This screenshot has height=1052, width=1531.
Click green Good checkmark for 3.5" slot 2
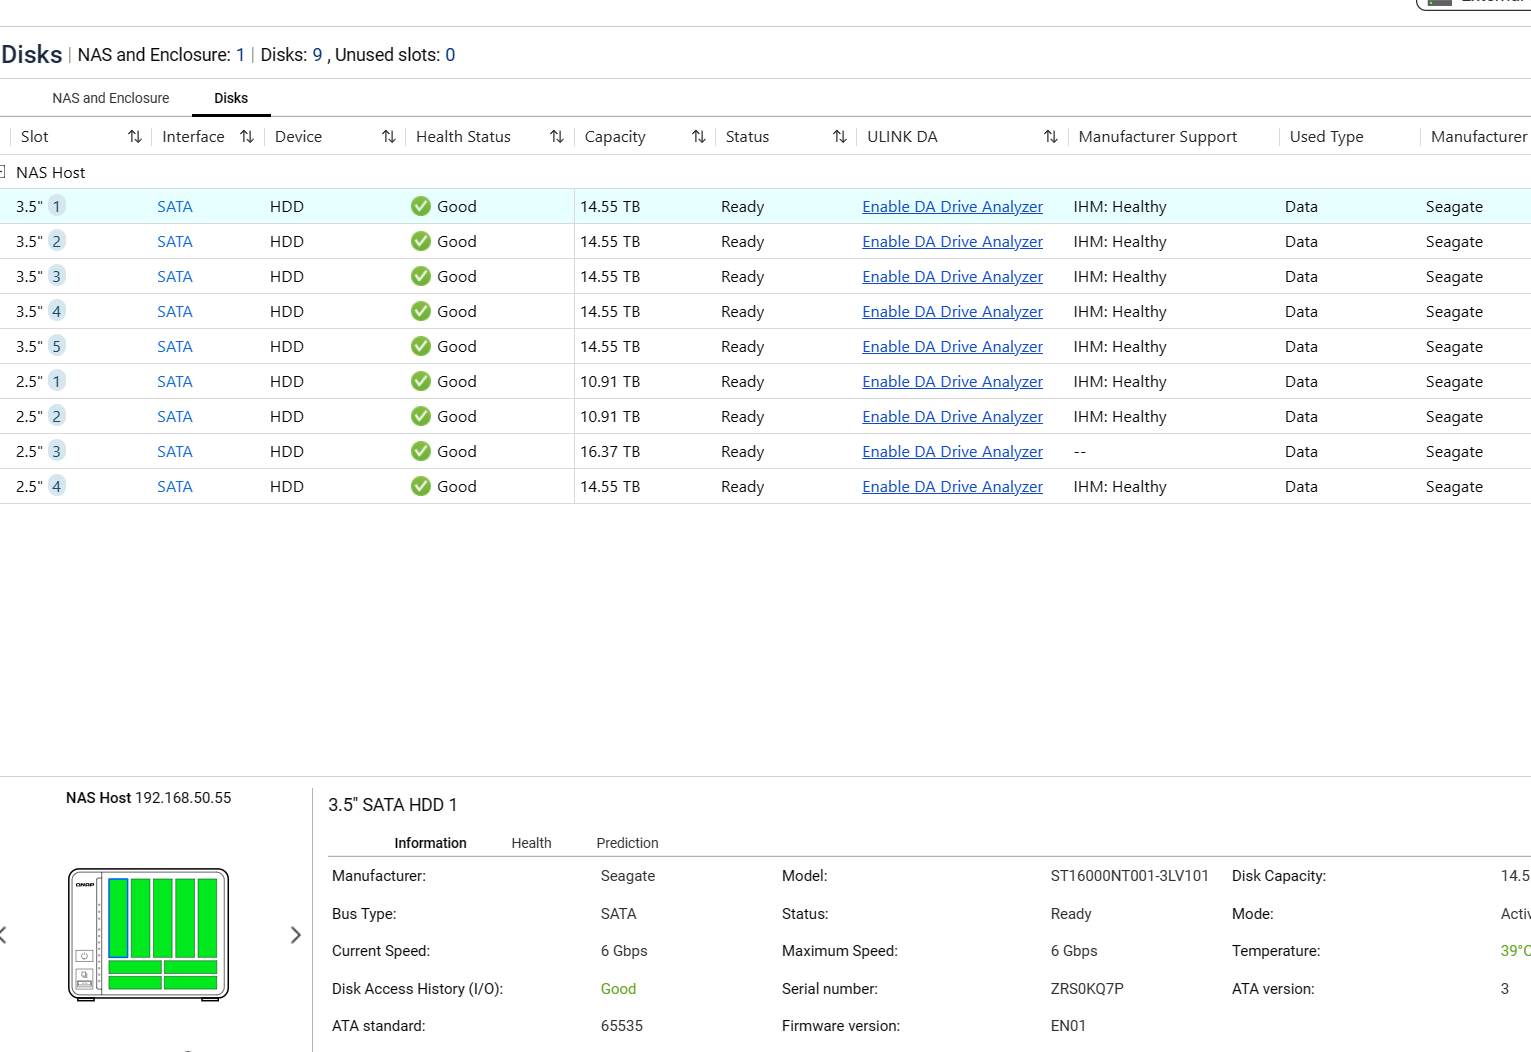(421, 241)
